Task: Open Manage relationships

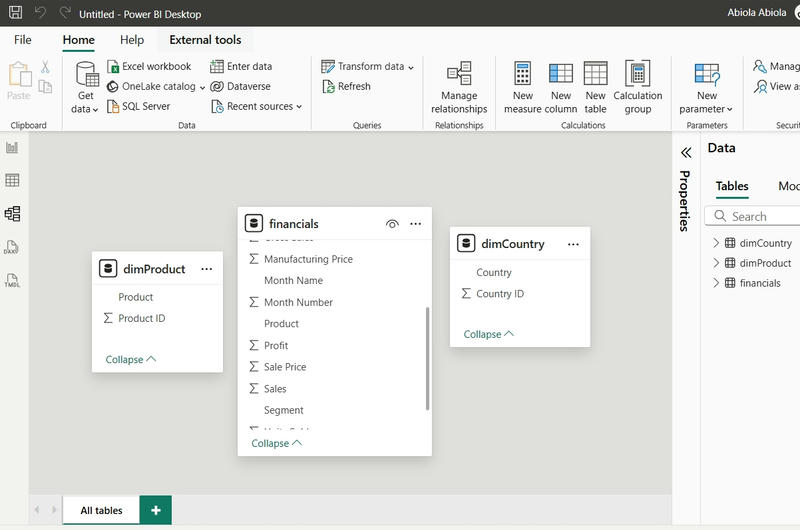Action: pyautogui.click(x=459, y=87)
